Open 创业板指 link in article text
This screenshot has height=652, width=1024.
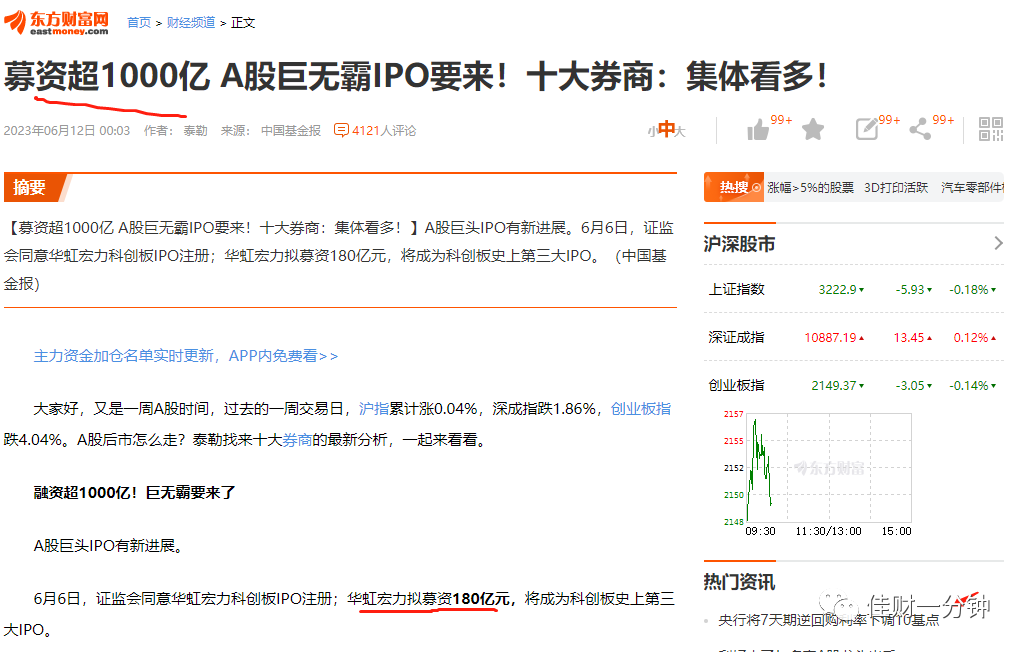tap(641, 409)
